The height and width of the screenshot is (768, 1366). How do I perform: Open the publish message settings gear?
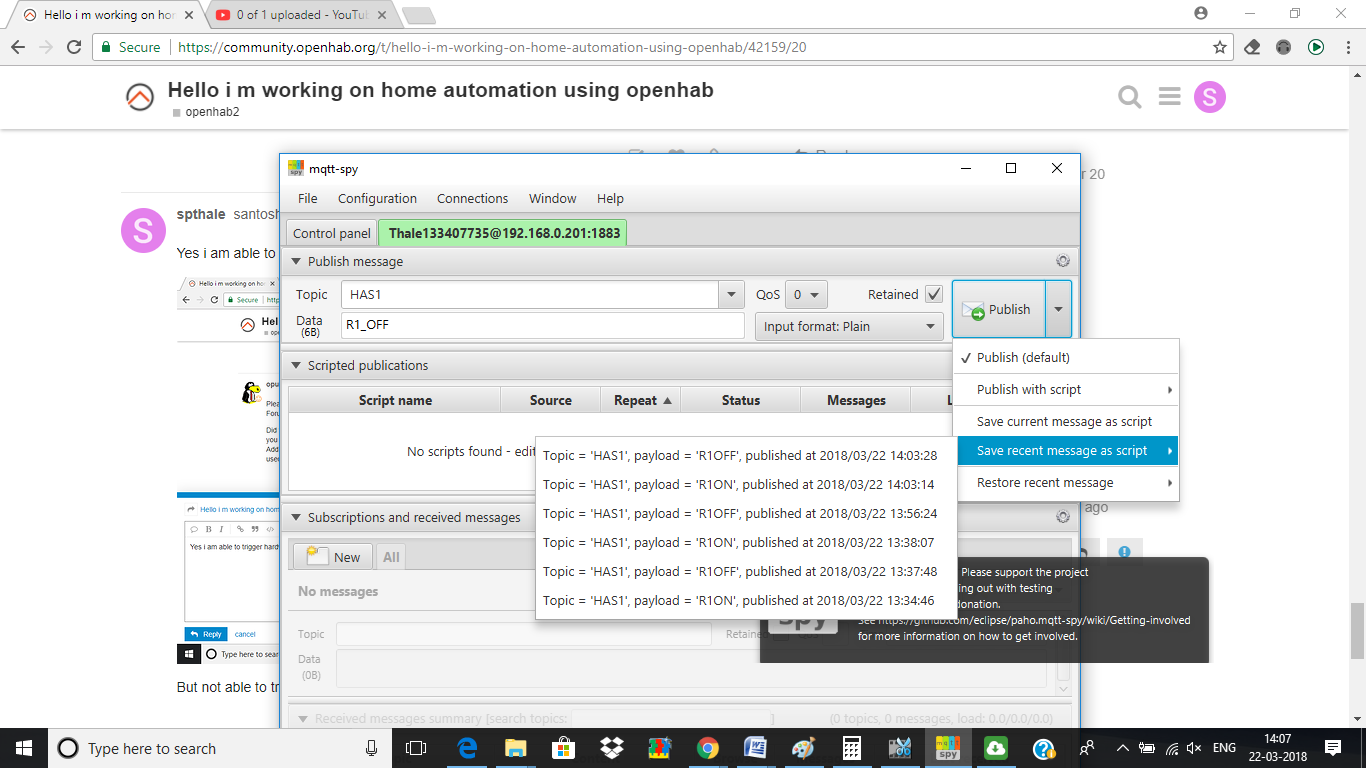point(1062,261)
